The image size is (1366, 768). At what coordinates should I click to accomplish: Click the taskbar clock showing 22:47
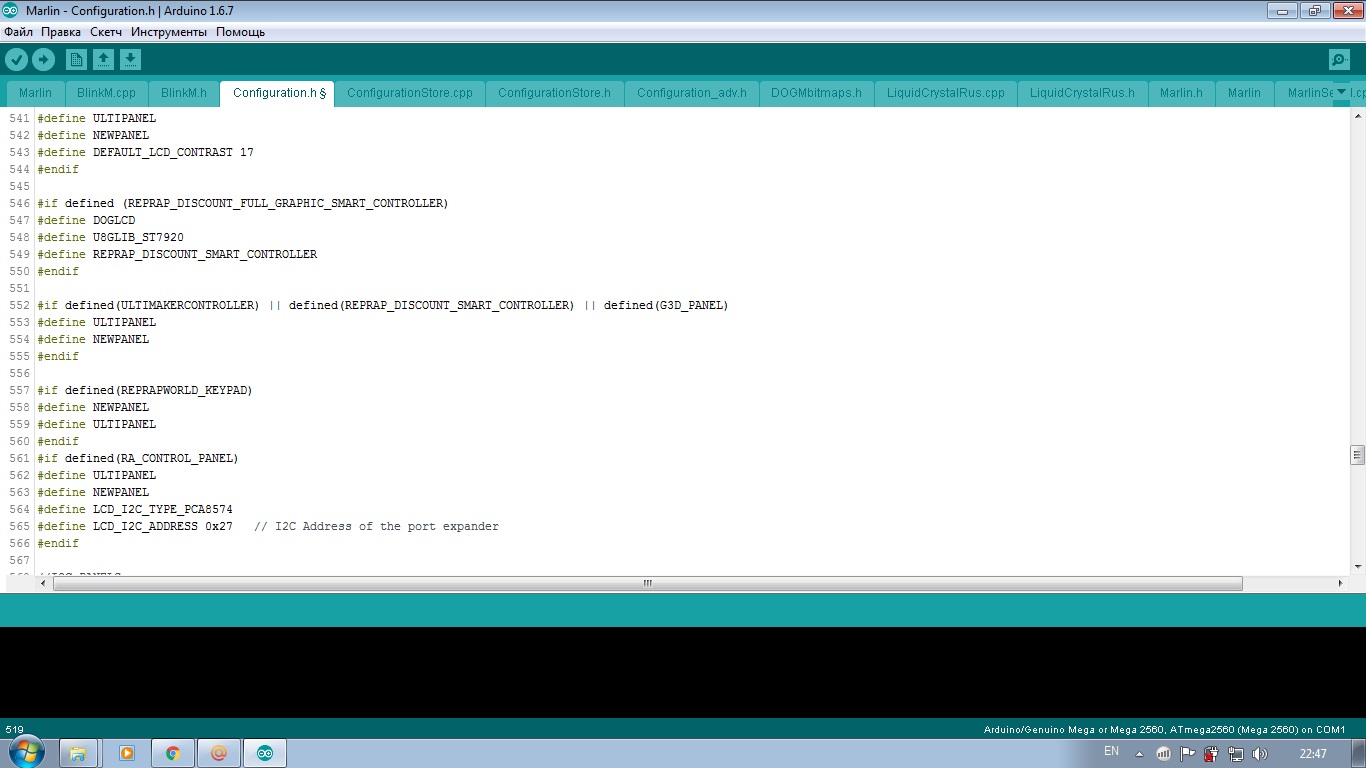tap(1313, 753)
